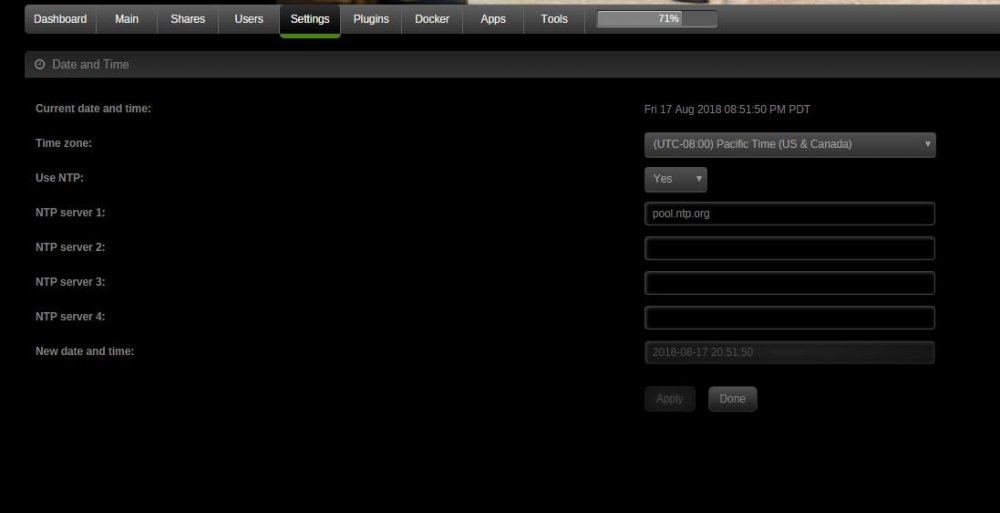Click the 'NTP server 3:' label
Screen dimensions: 1000x513
tap(70, 281)
